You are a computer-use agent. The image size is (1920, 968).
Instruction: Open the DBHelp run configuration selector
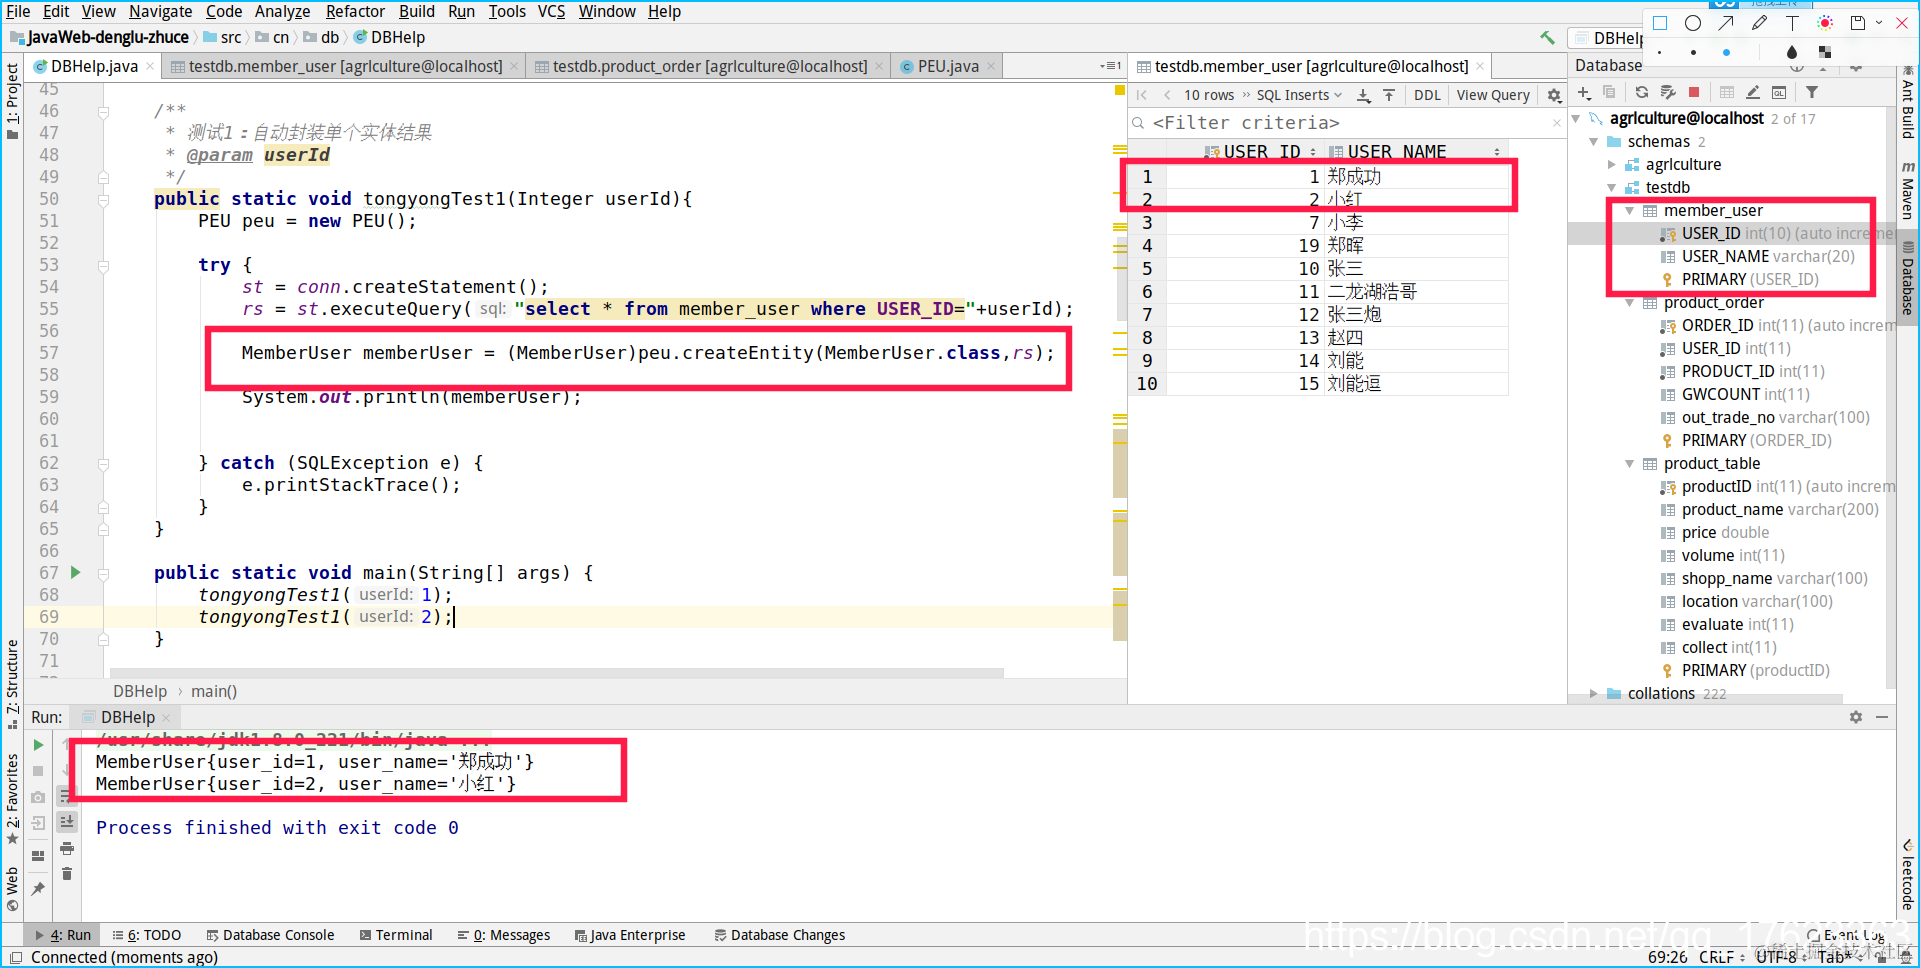[1608, 38]
